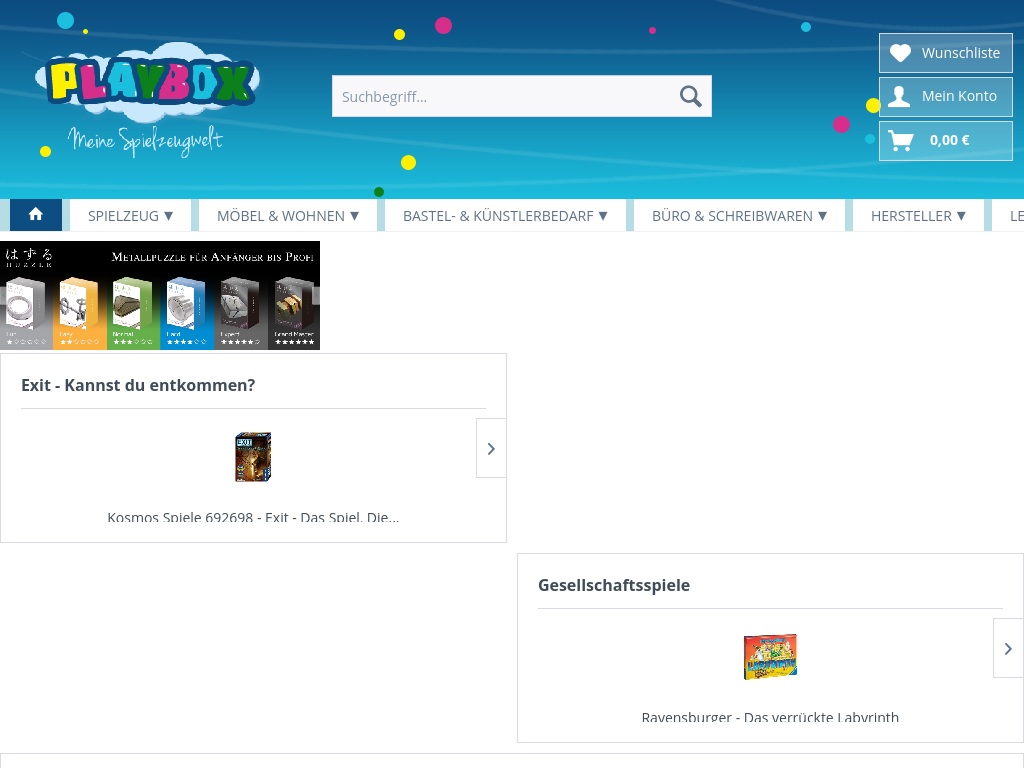Expand the Möbel & Wohnen menu
This screenshot has height=768, width=1024.
point(287,215)
